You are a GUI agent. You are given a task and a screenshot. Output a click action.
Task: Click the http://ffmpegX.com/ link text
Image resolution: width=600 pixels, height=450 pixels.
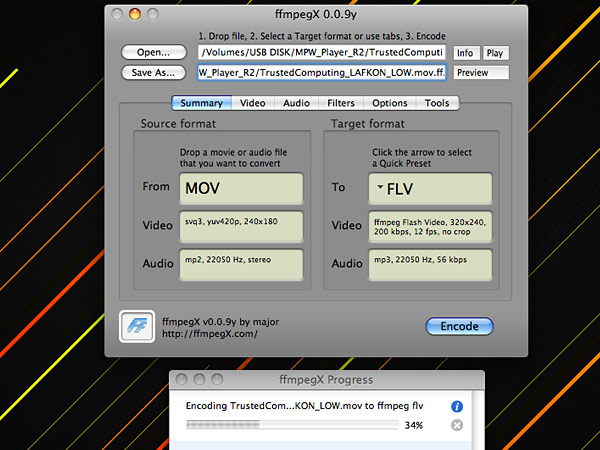point(210,334)
